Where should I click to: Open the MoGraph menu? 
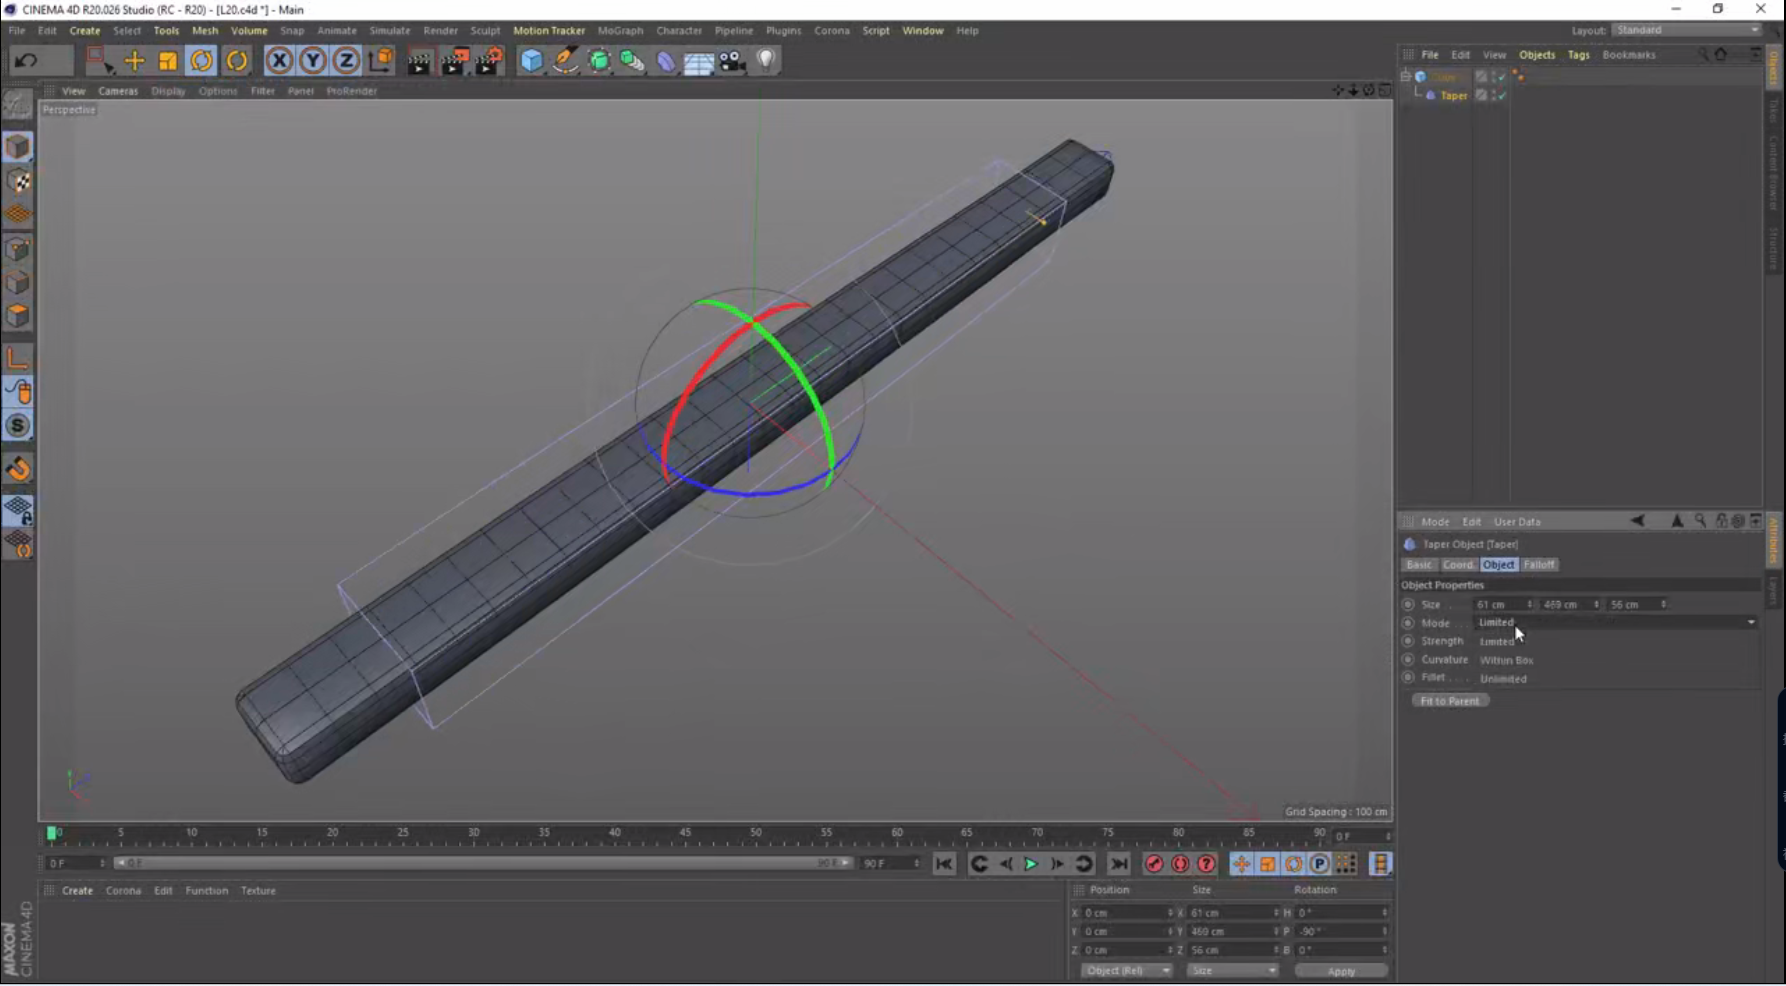click(x=620, y=30)
